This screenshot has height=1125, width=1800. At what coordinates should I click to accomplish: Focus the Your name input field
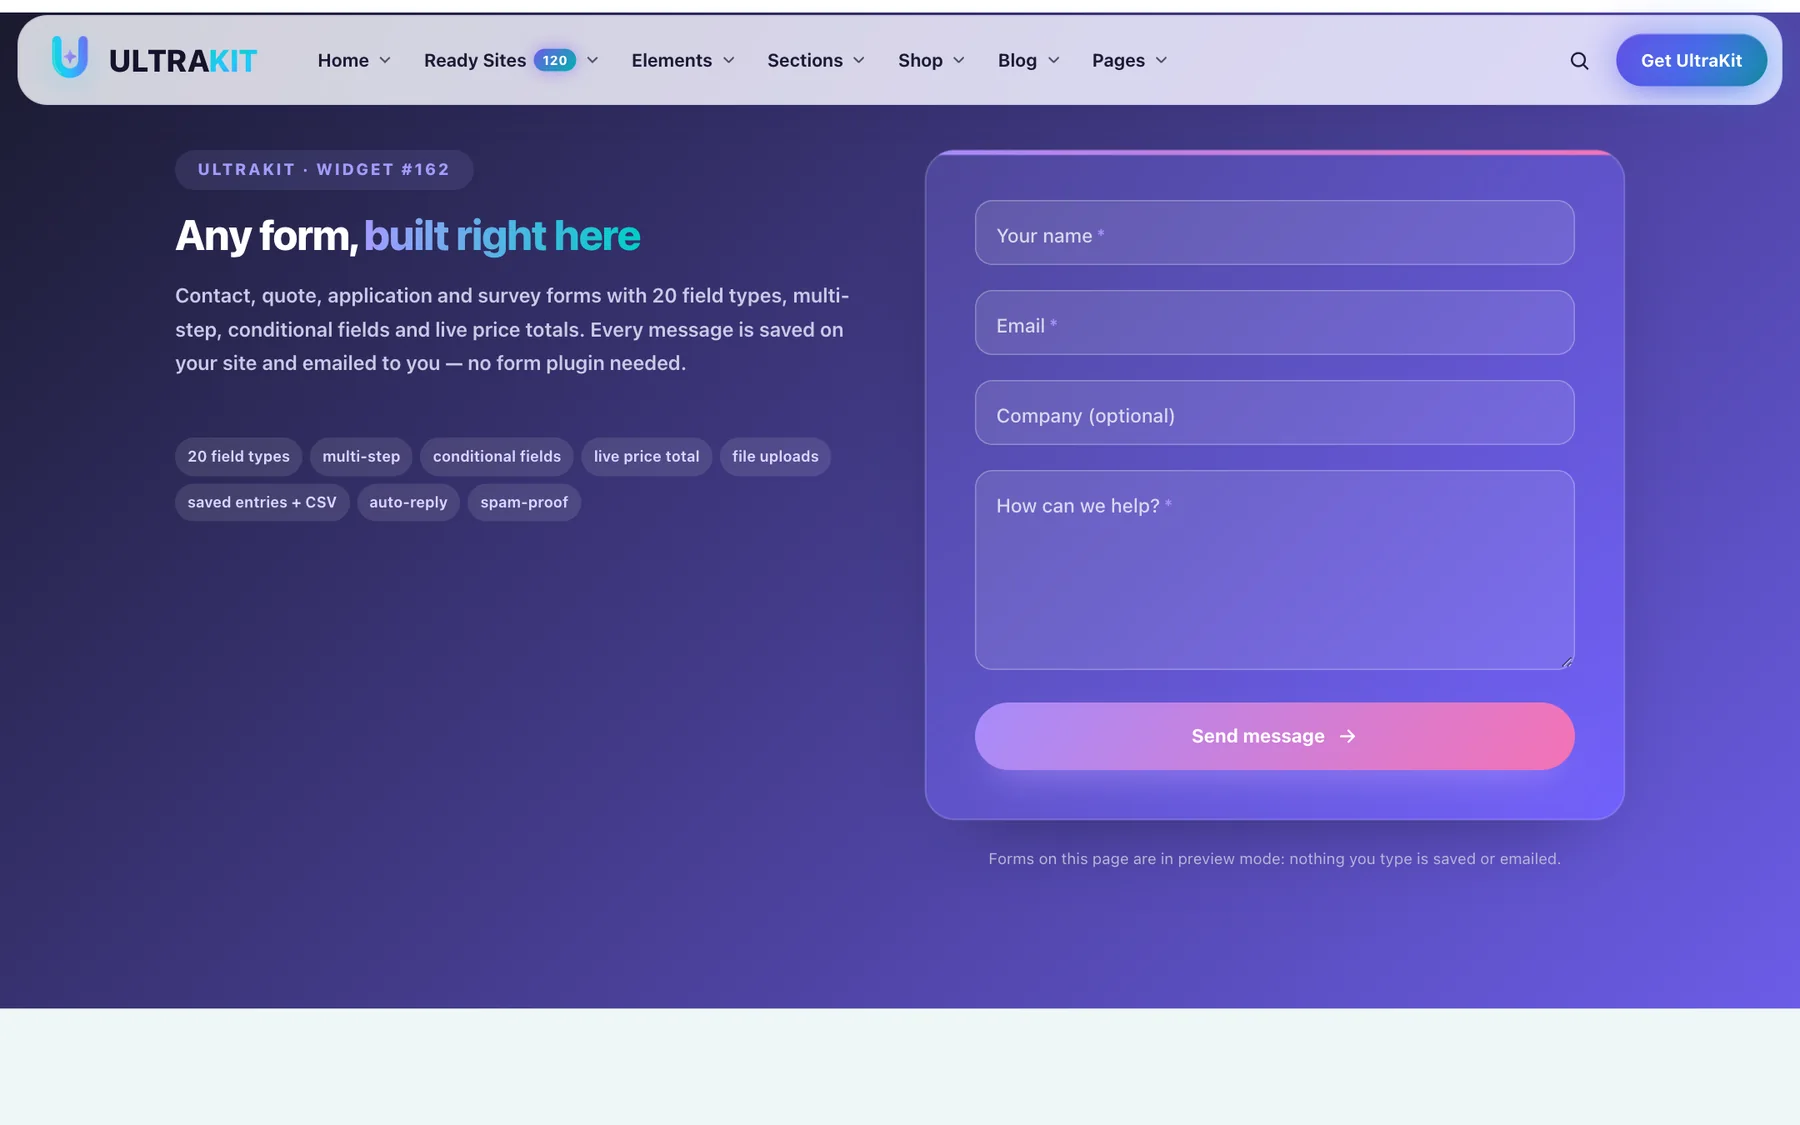[x=1275, y=233]
